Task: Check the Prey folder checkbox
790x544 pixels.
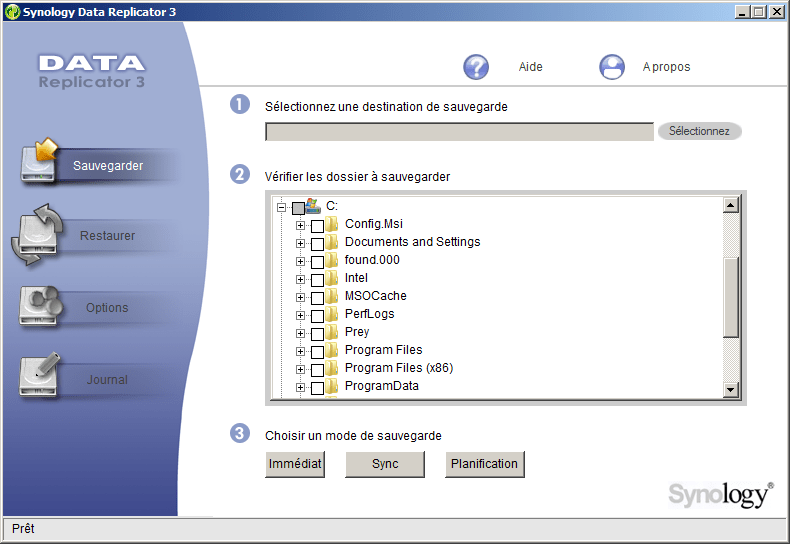Action: (317, 334)
